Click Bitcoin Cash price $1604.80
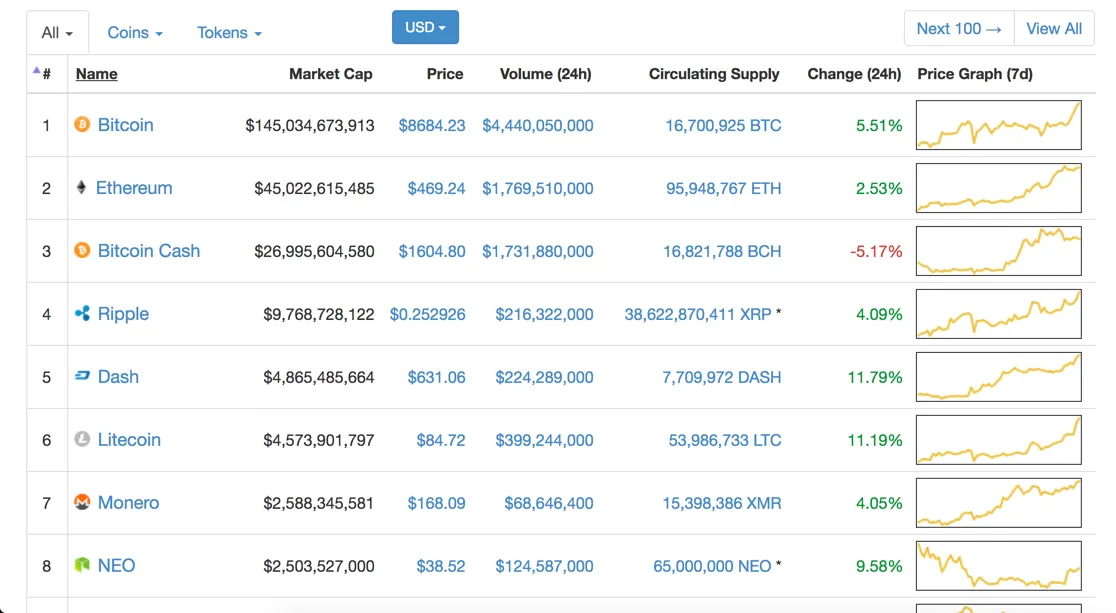 (x=431, y=252)
